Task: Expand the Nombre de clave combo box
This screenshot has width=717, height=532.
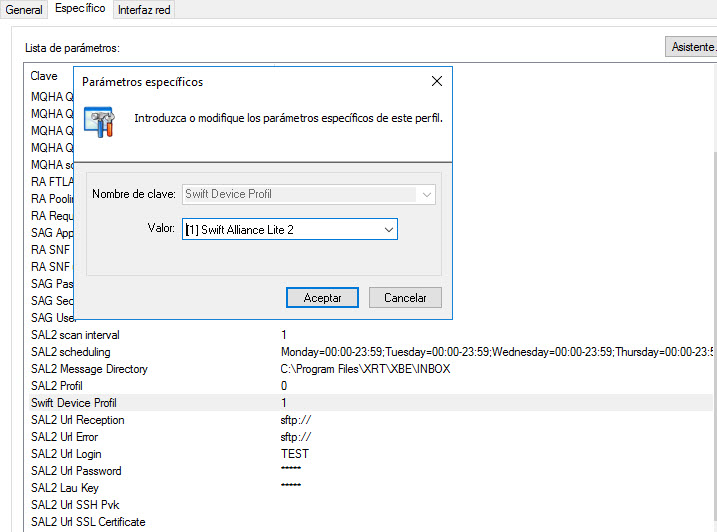Action: pos(427,194)
